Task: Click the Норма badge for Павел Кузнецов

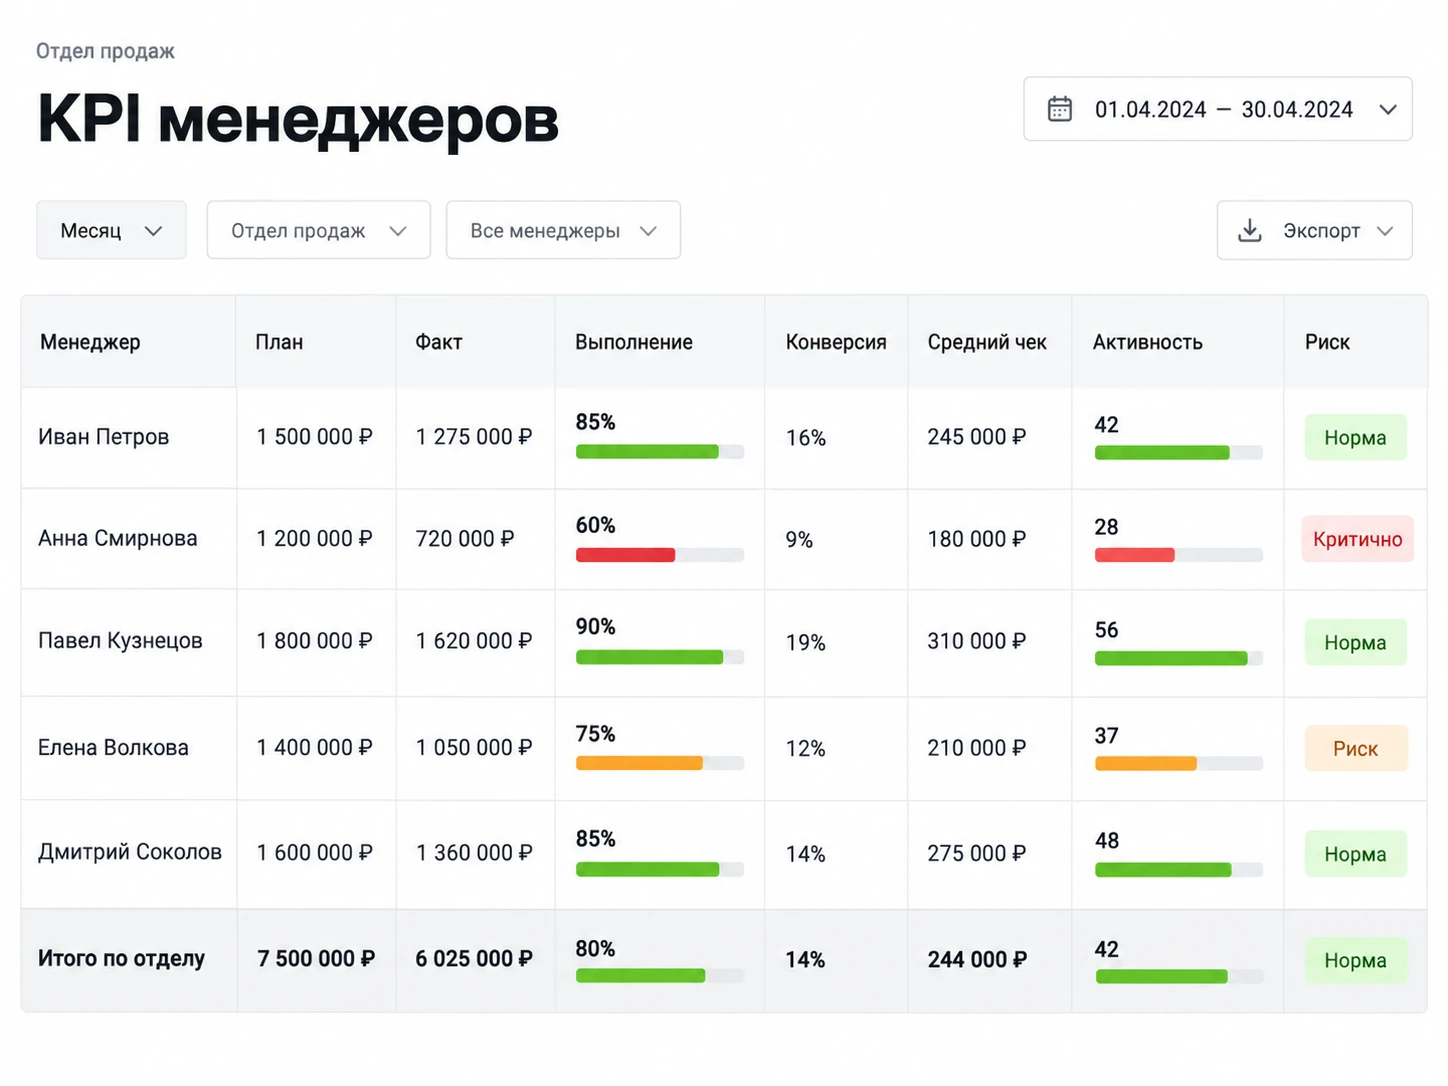Action: click(x=1355, y=642)
